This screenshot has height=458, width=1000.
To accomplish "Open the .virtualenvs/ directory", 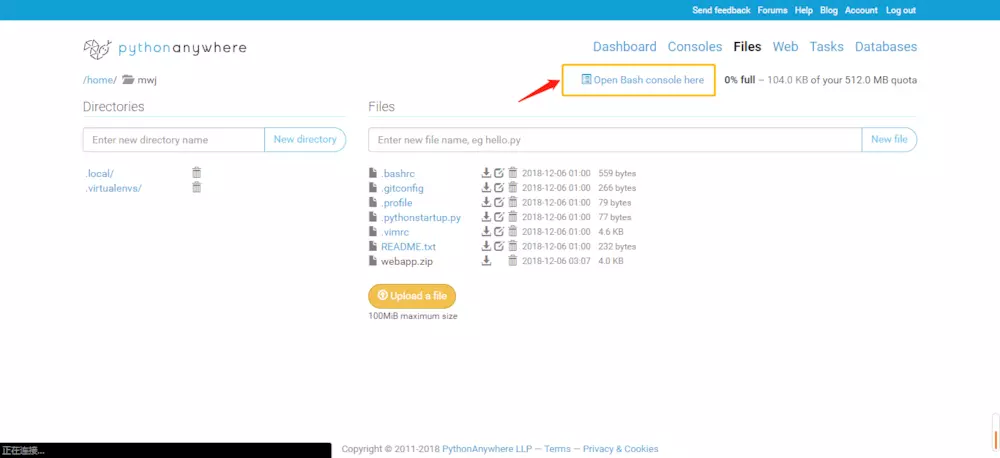I will tap(114, 188).
